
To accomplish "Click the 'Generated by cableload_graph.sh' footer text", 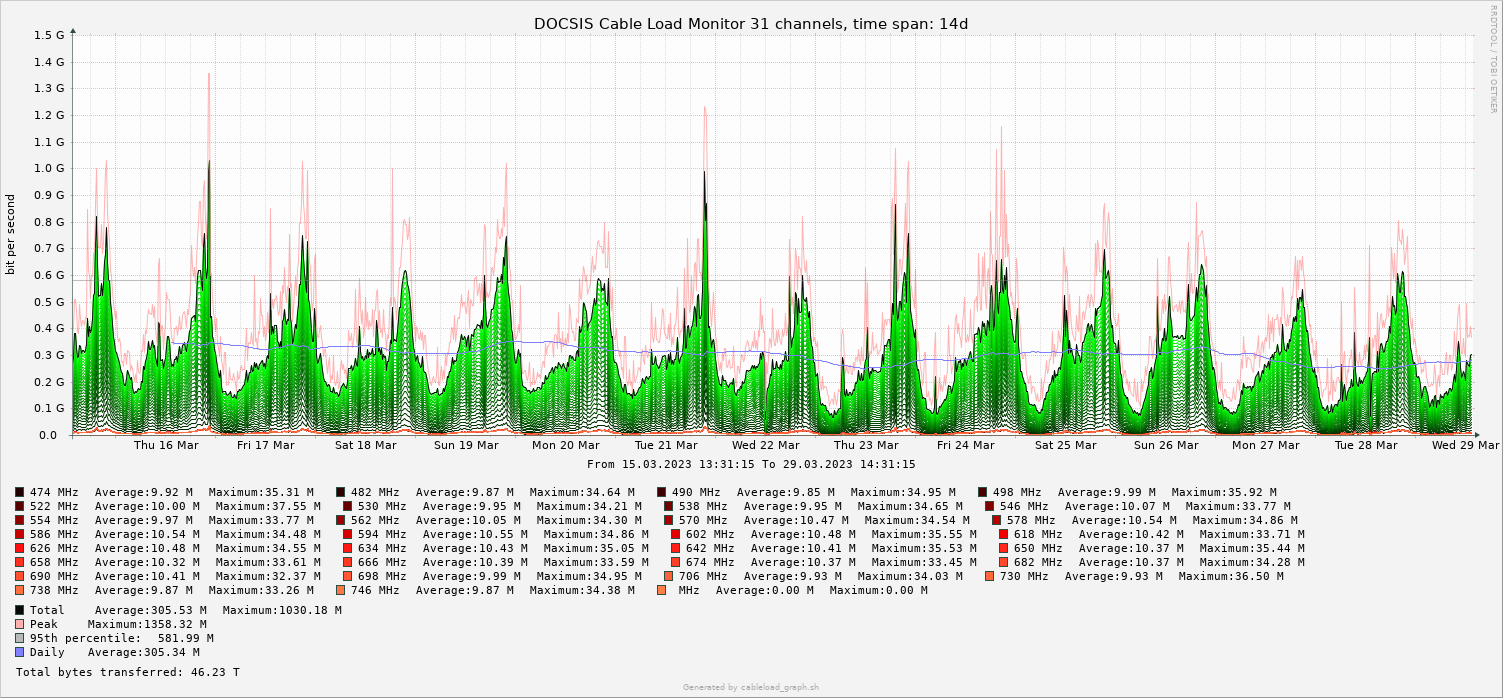I will pos(751,687).
